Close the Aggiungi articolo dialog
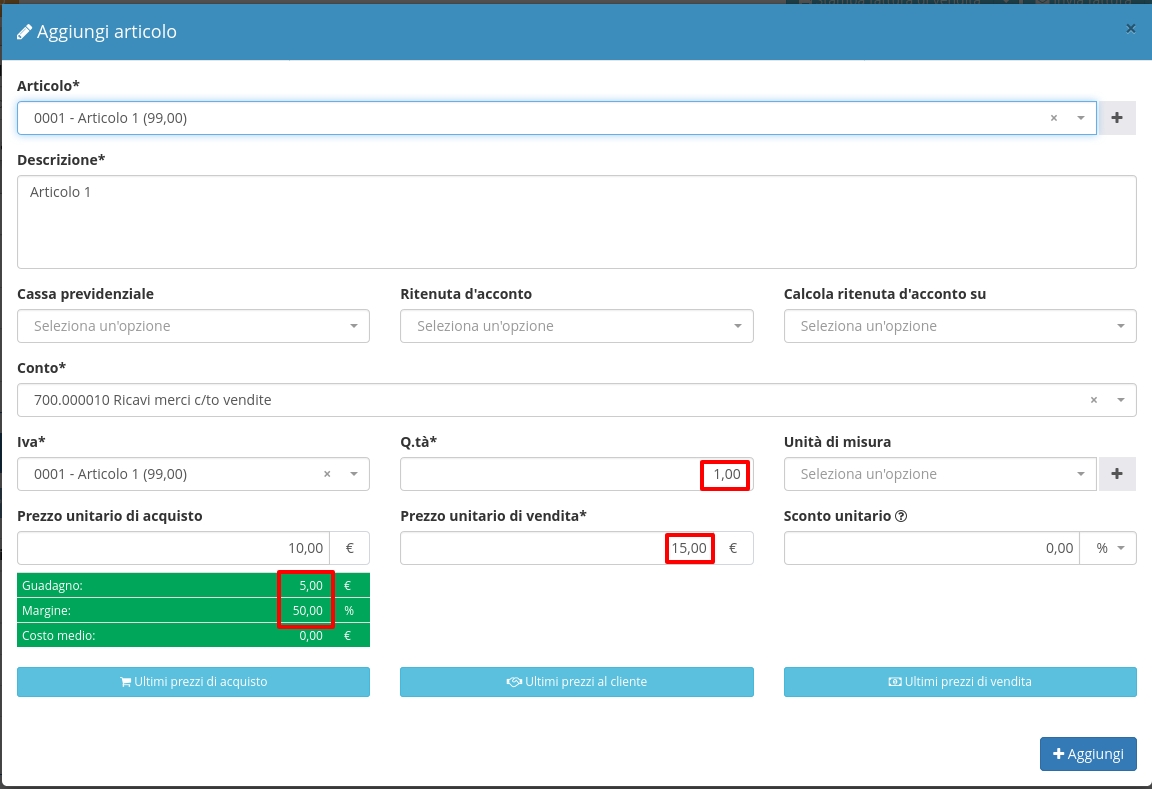 click(1130, 29)
